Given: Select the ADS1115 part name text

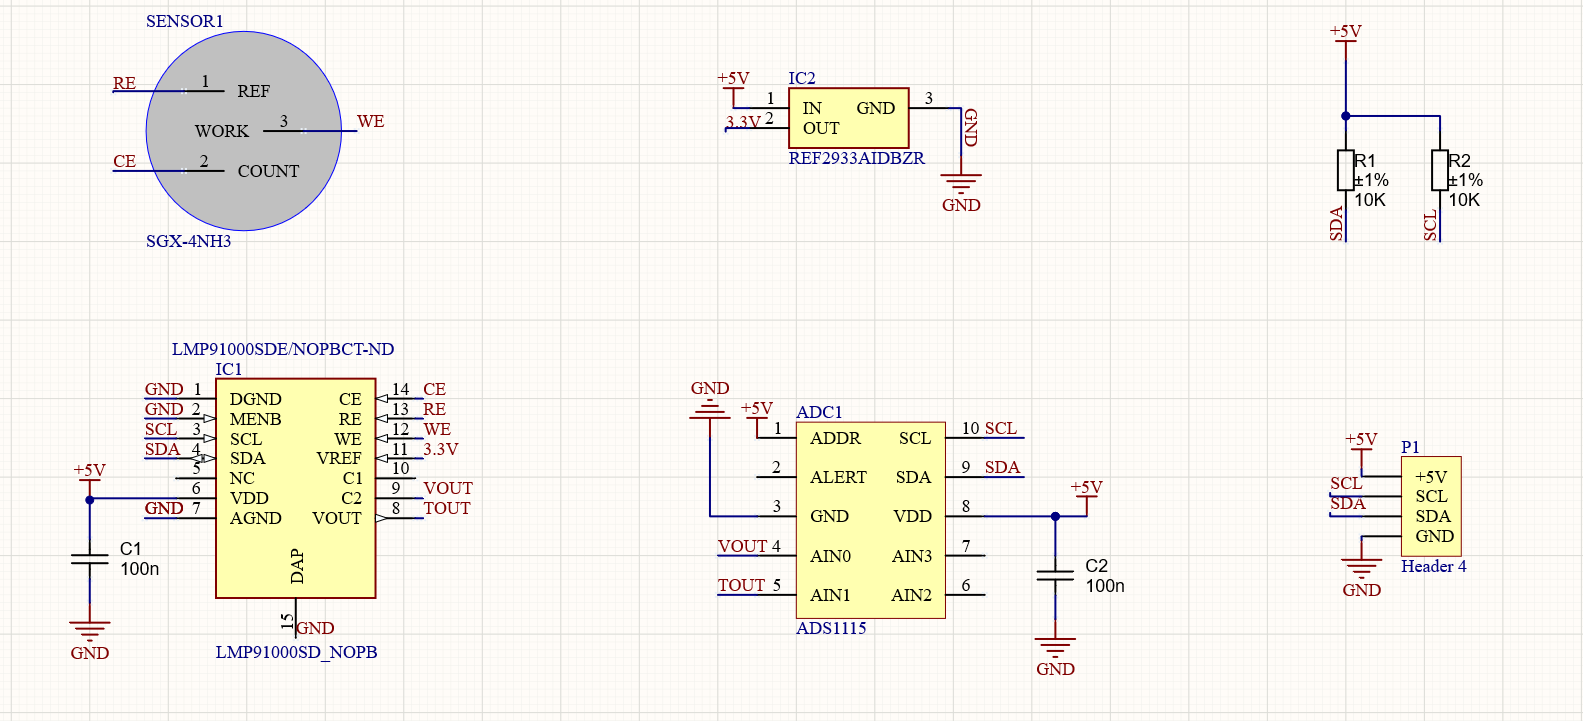Looking at the screenshot, I should point(831,628).
